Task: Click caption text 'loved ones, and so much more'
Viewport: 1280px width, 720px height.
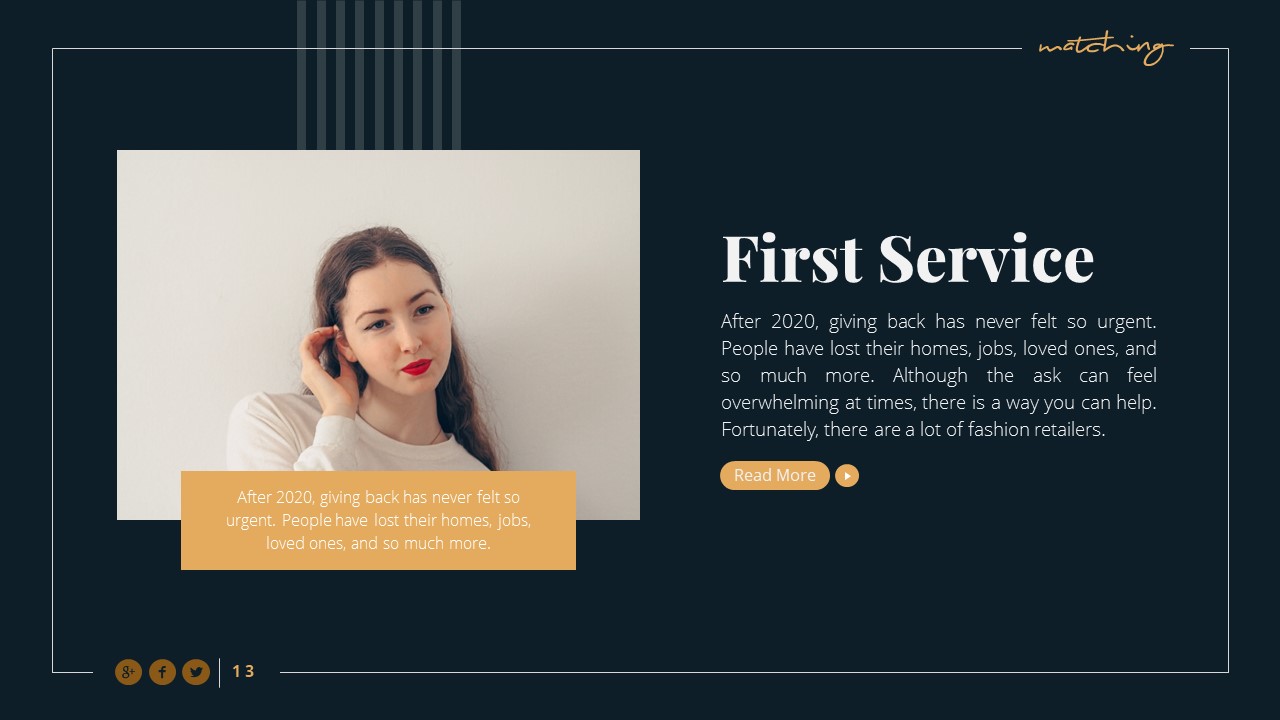Action: (x=378, y=544)
